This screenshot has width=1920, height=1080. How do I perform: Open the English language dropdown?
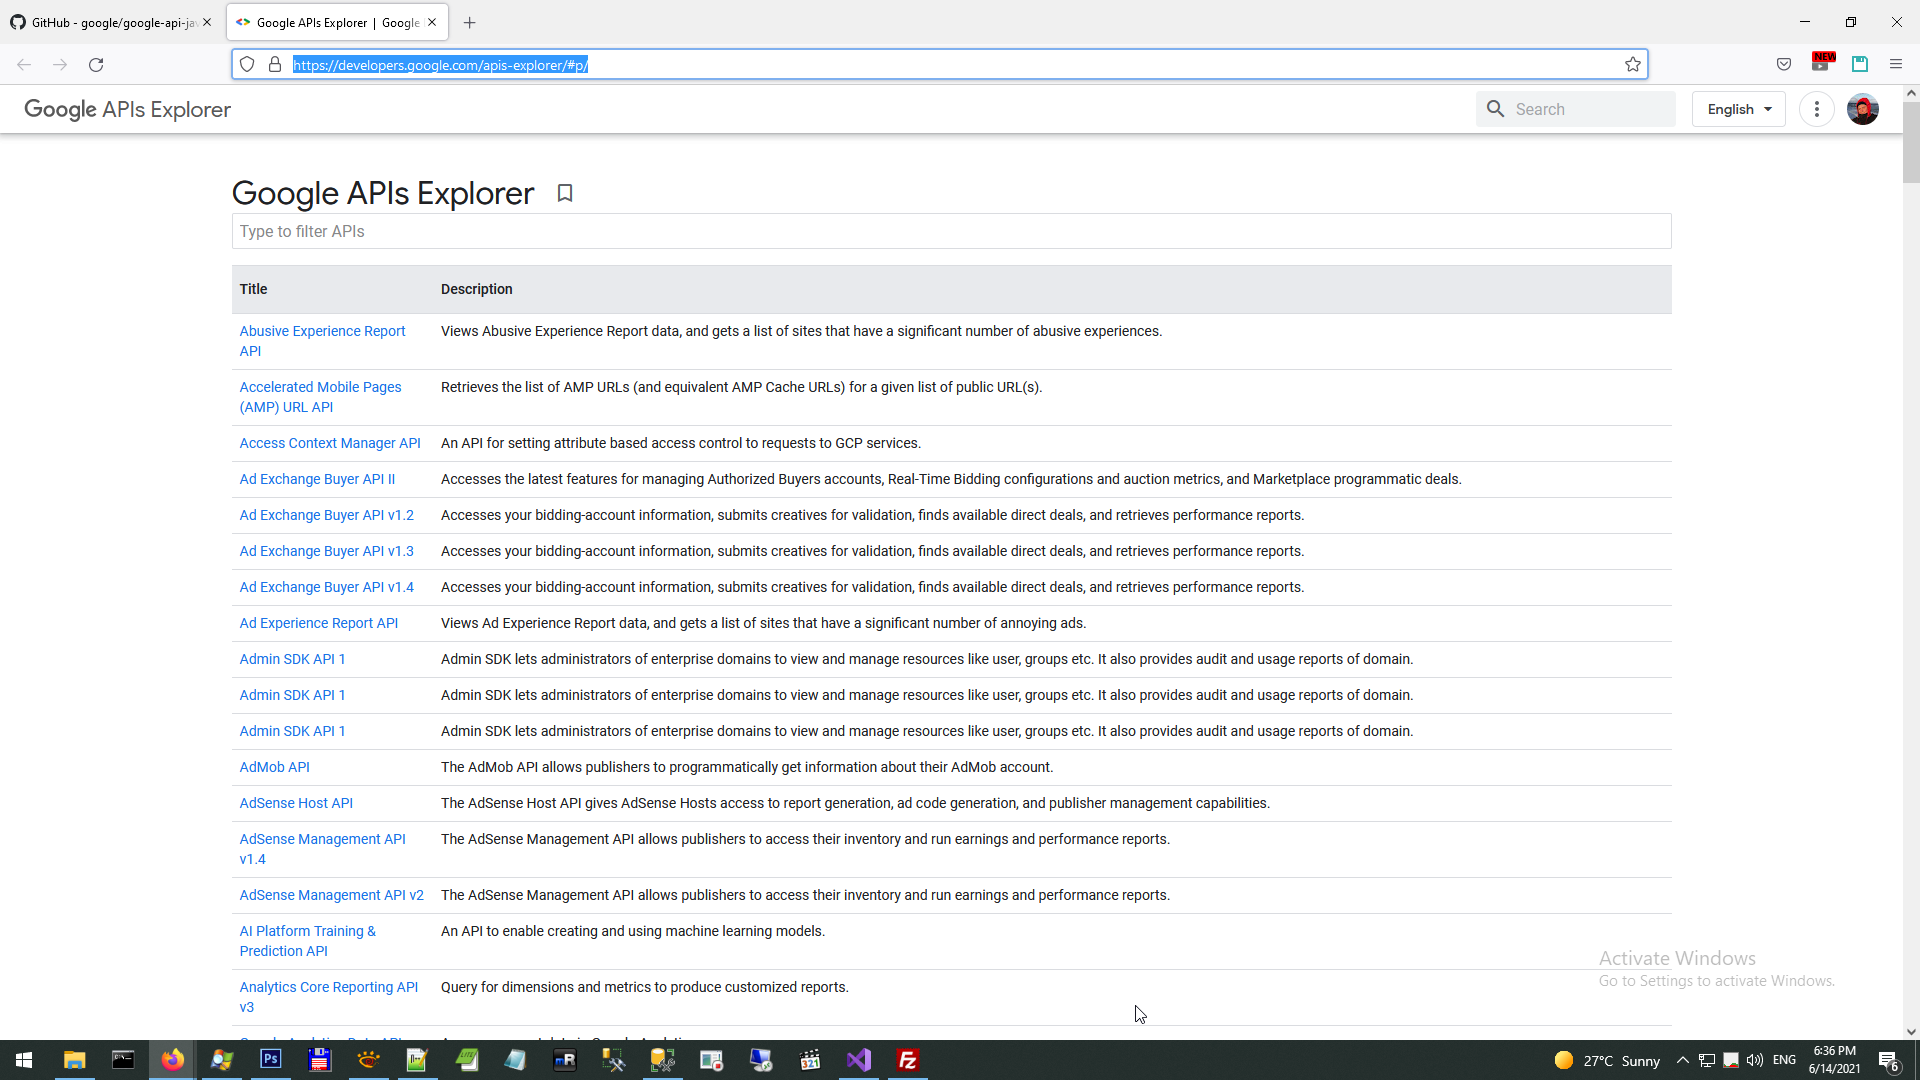click(1739, 109)
